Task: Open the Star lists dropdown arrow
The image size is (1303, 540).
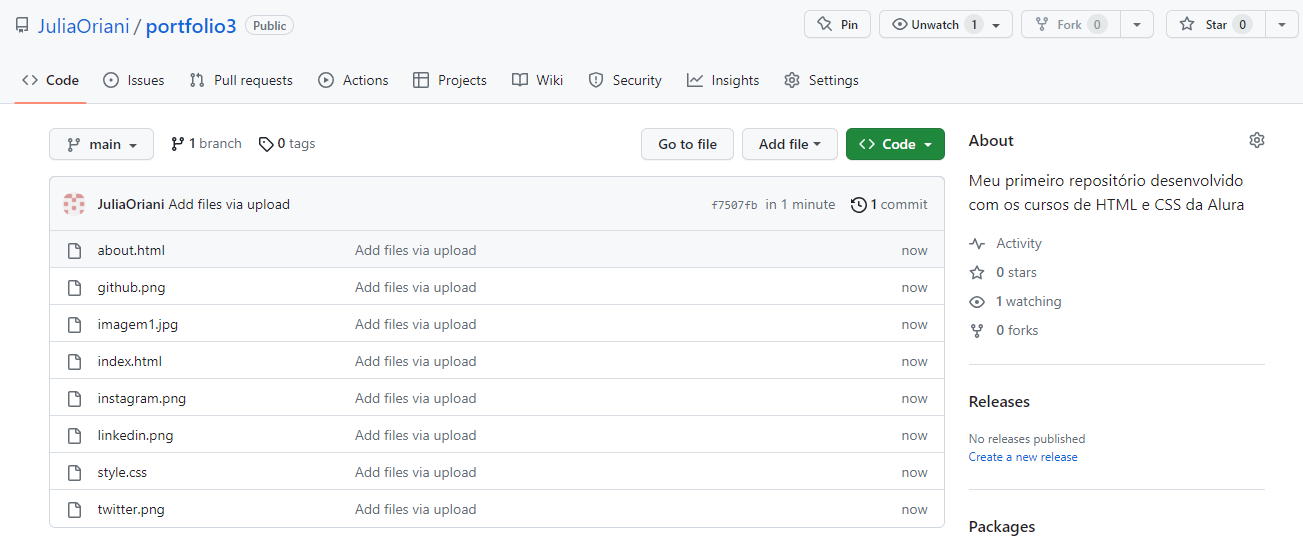Action: [1282, 25]
